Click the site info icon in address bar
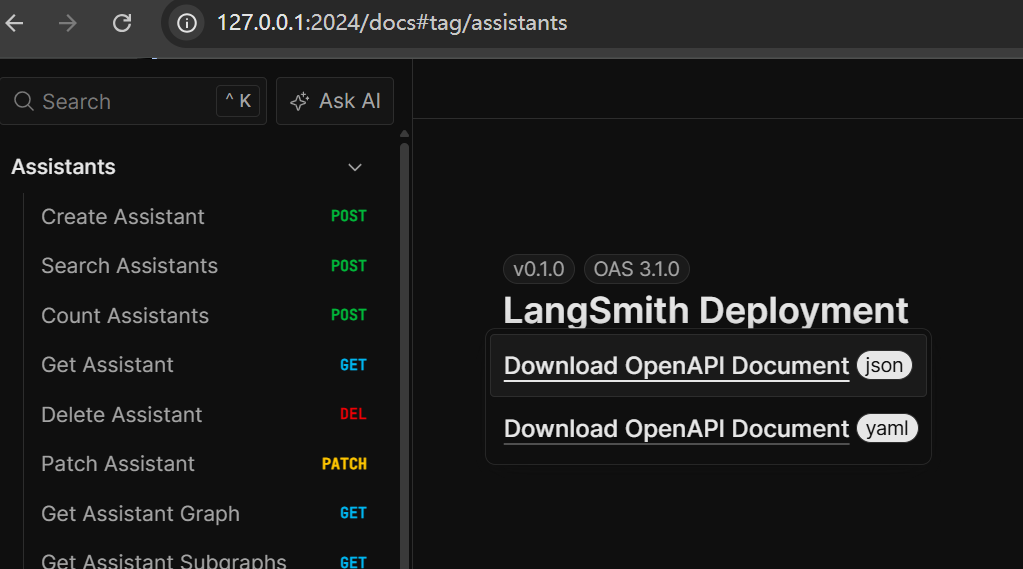1023x569 pixels. pos(186,23)
